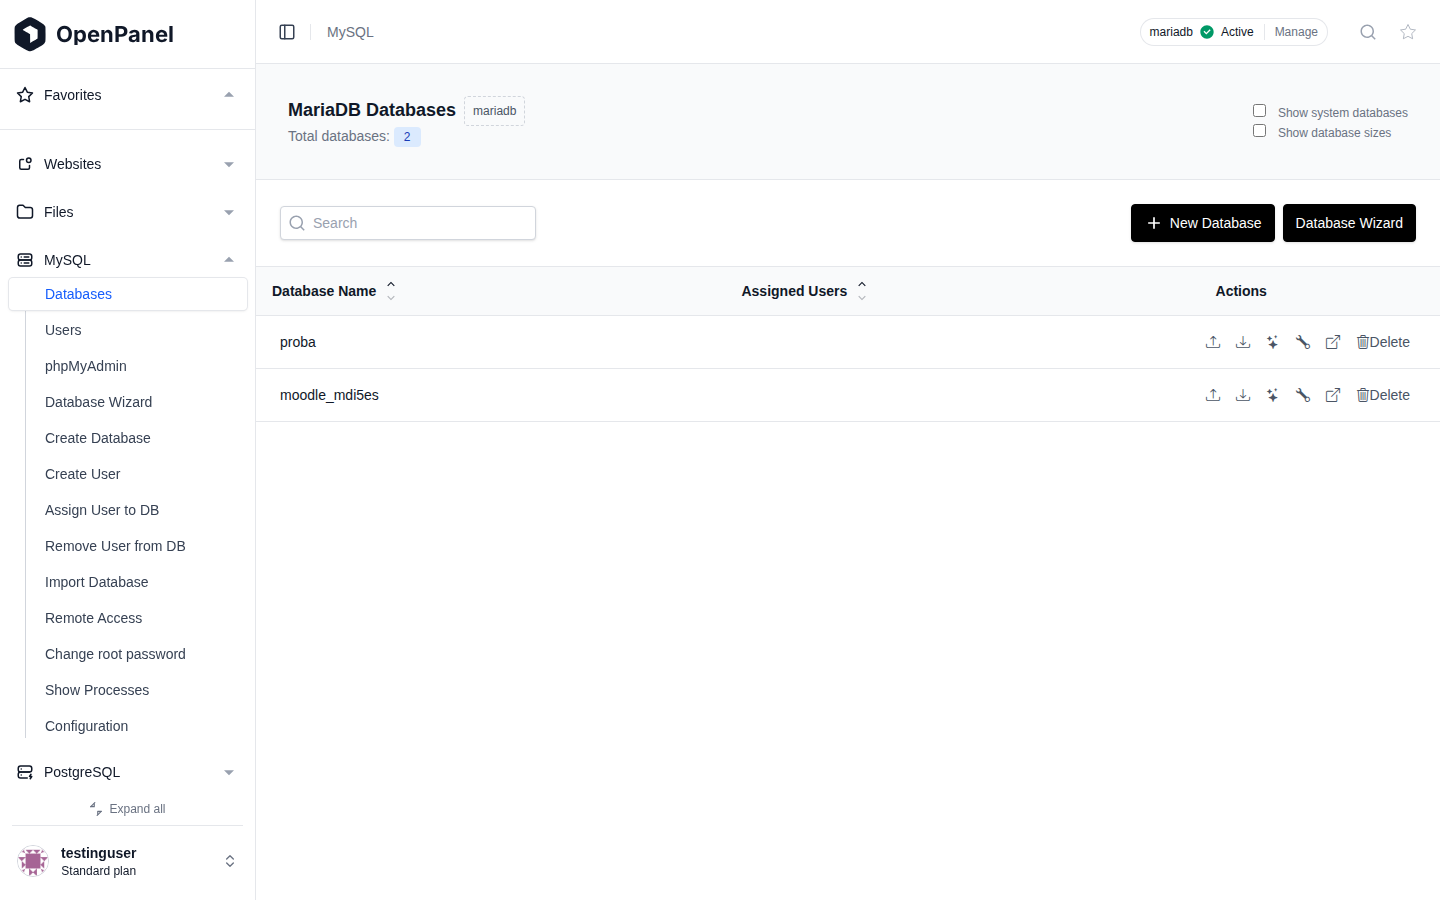Image resolution: width=1440 pixels, height=900 pixels.
Task: Enable Show system databases checkbox
Action: tap(1260, 111)
